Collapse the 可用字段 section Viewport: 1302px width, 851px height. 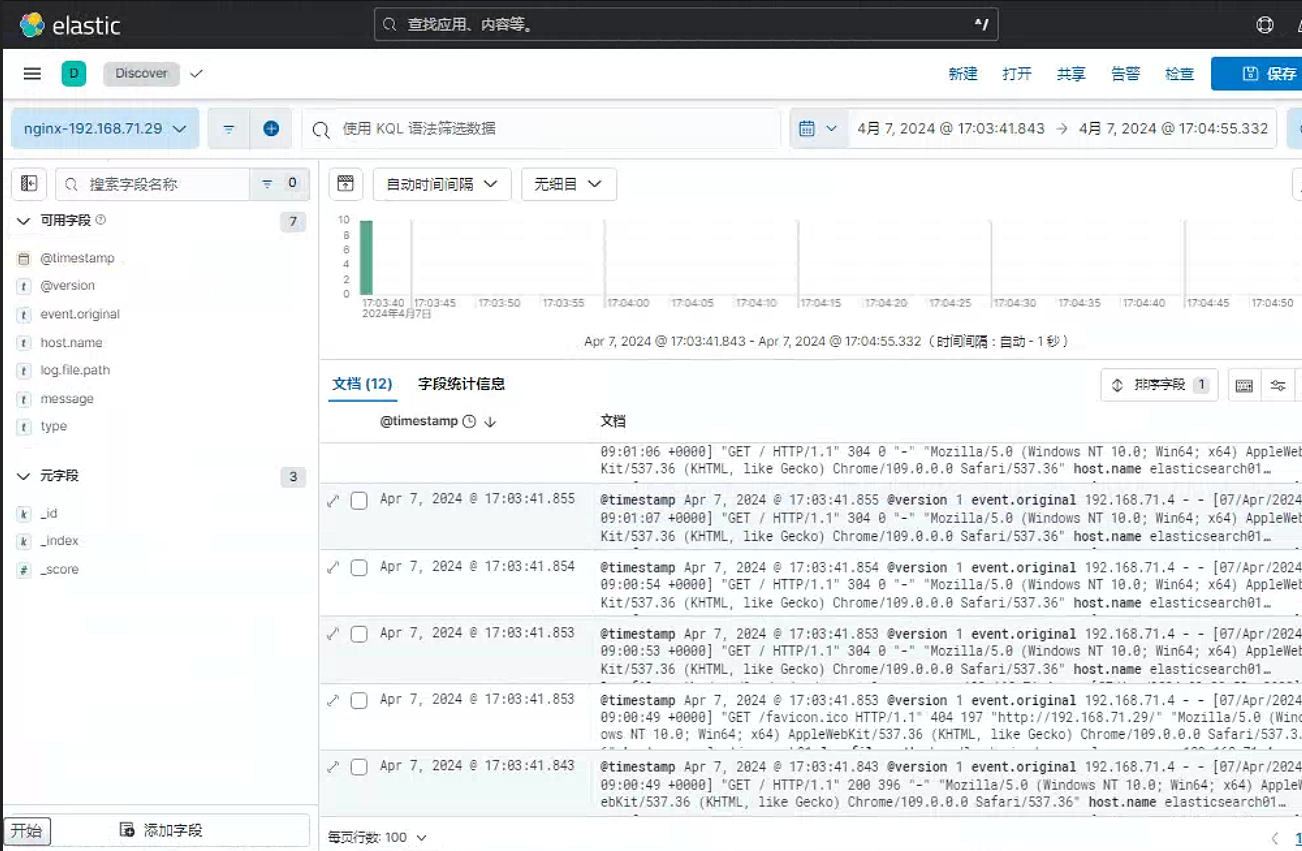23,221
